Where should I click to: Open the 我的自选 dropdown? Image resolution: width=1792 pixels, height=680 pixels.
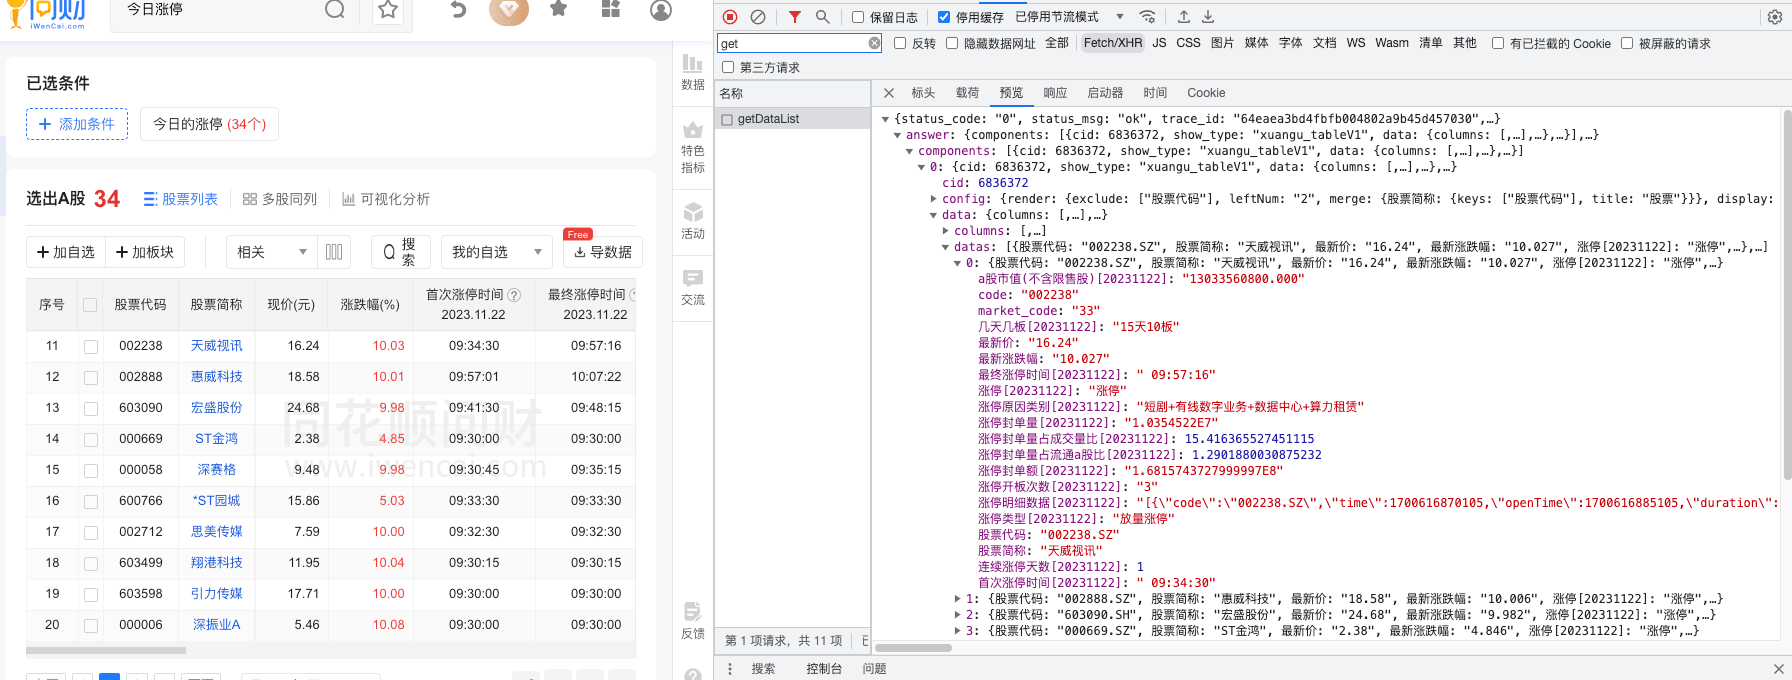click(x=496, y=252)
